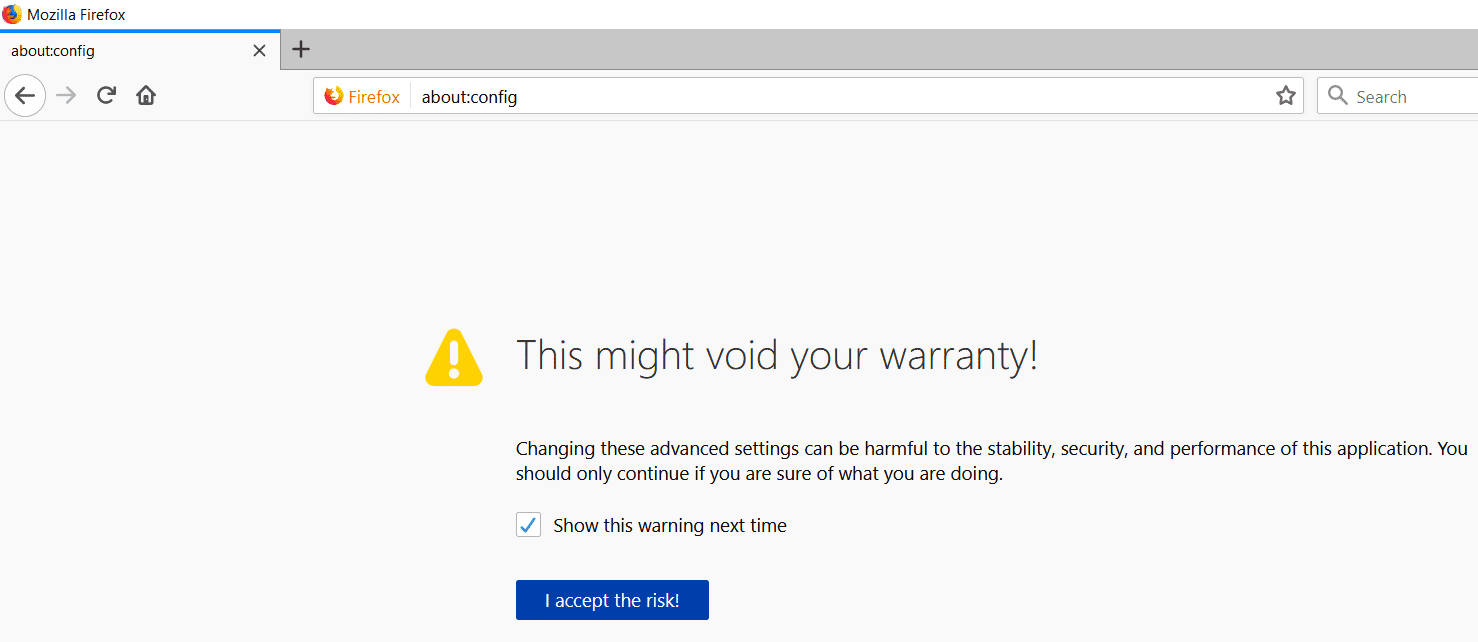Click the Mozilla Firefox window title text
The width and height of the screenshot is (1478, 642).
click(76, 15)
